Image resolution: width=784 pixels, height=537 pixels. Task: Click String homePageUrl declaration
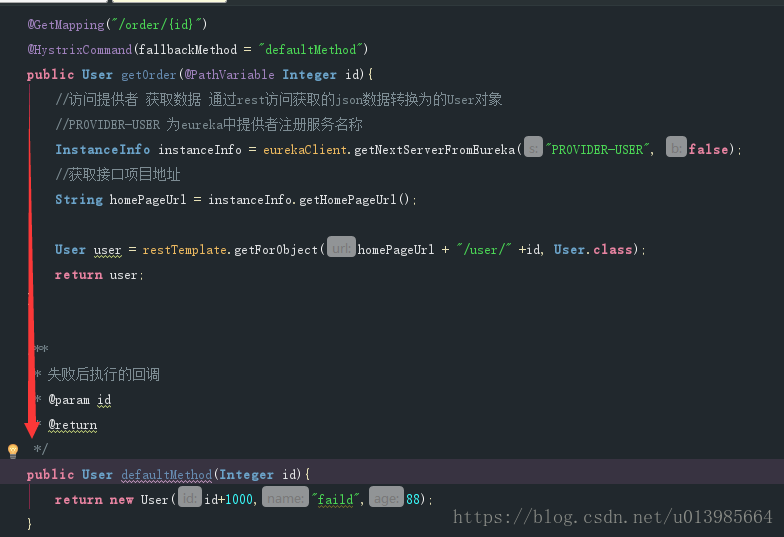coord(120,200)
